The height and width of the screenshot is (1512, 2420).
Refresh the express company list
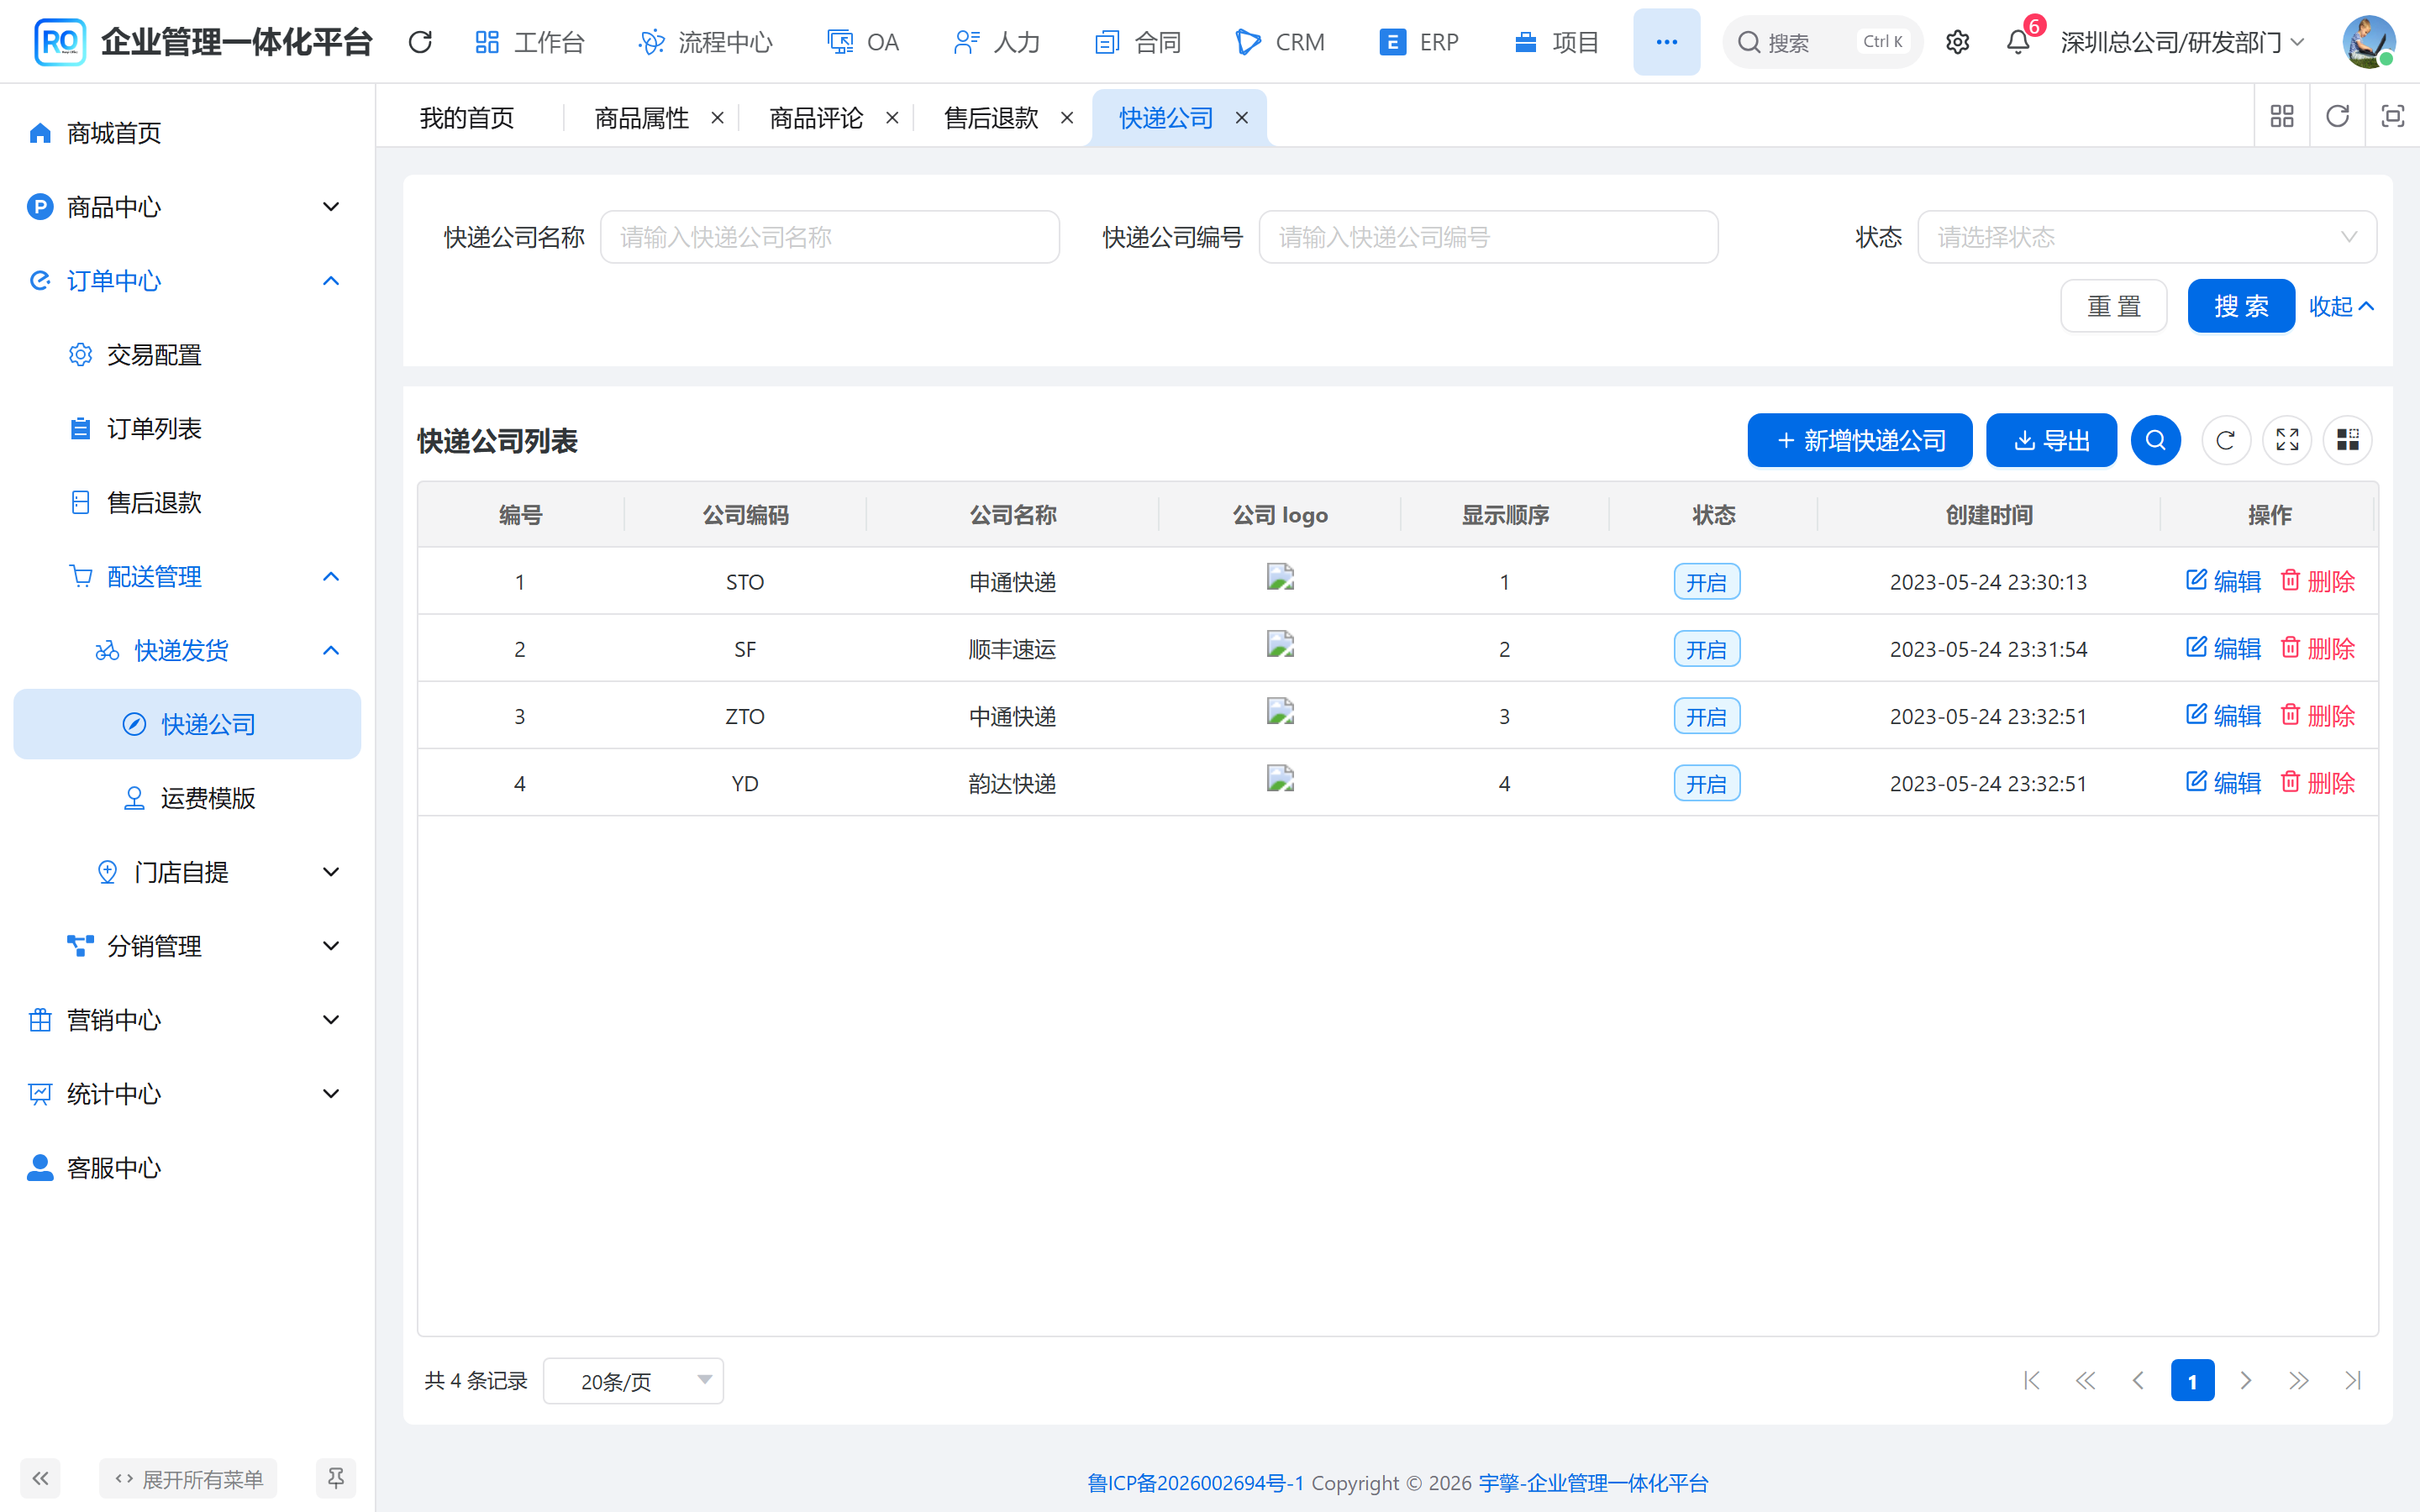point(2225,440)
